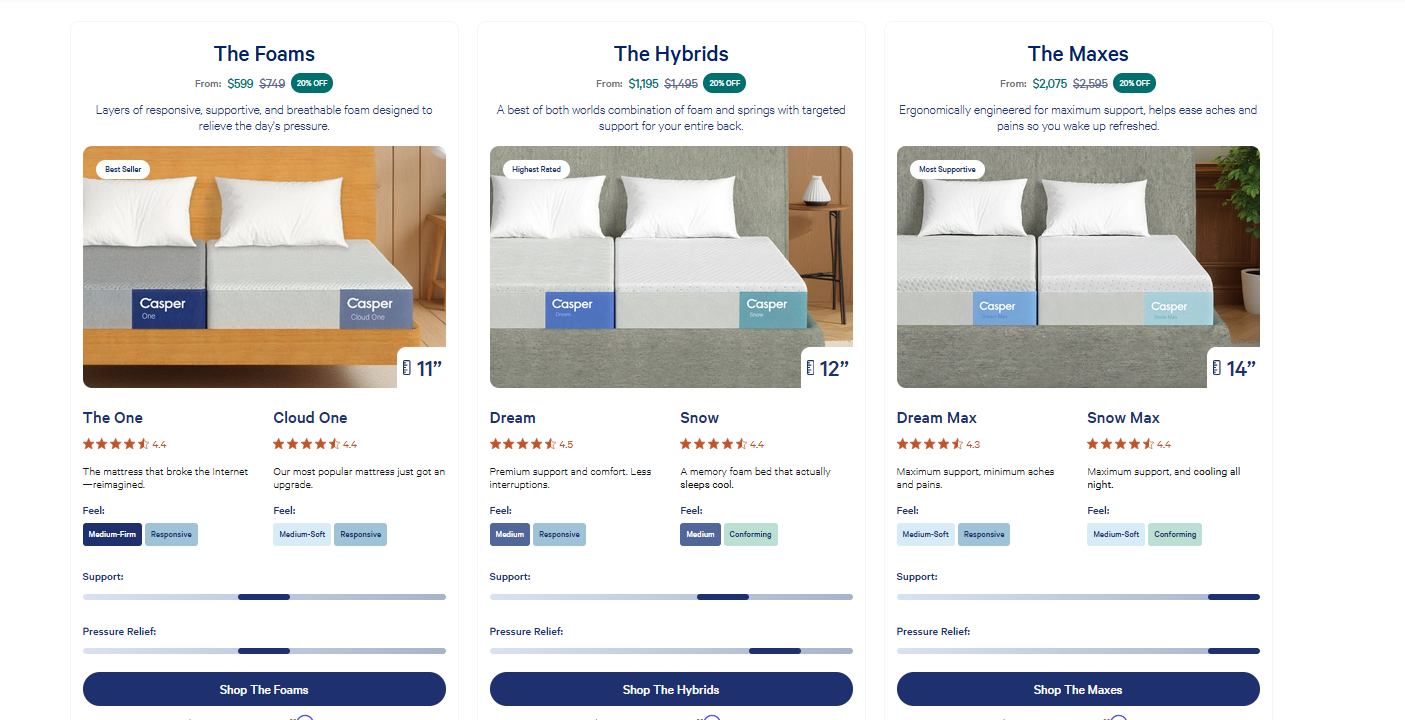Click the Hybrids Pressure Relief bar
The image size is (1405, 720).
click(x=671, y=651)
